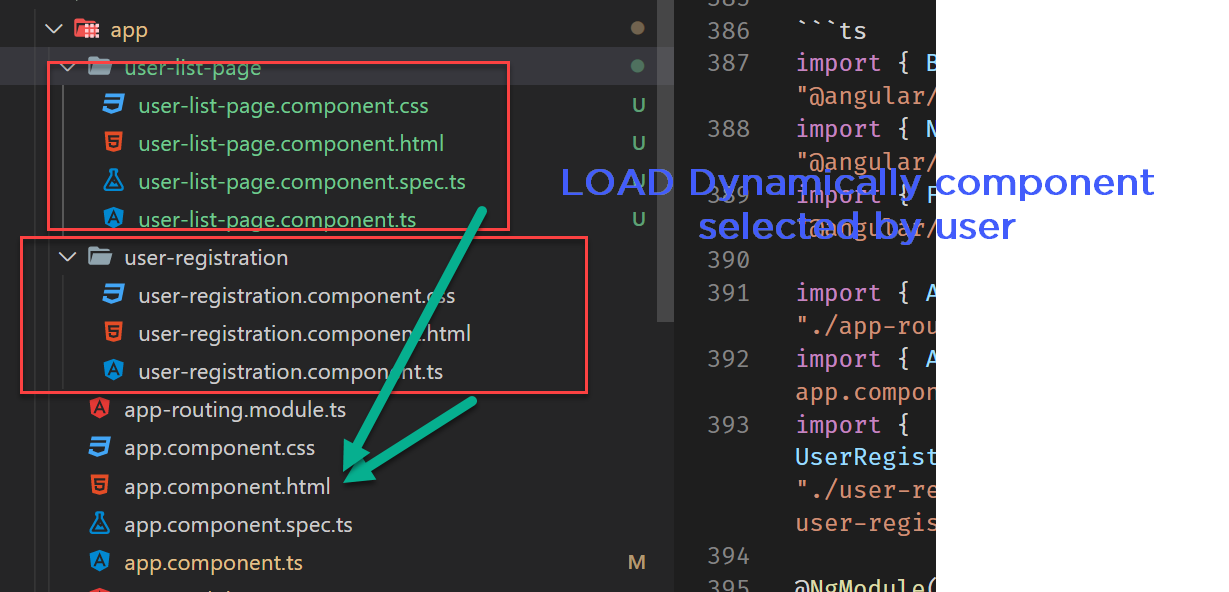Screen dimensions: 1229x592
Task: Click HTML5 icon of app.component.html
Action: (x=99, y=486)
